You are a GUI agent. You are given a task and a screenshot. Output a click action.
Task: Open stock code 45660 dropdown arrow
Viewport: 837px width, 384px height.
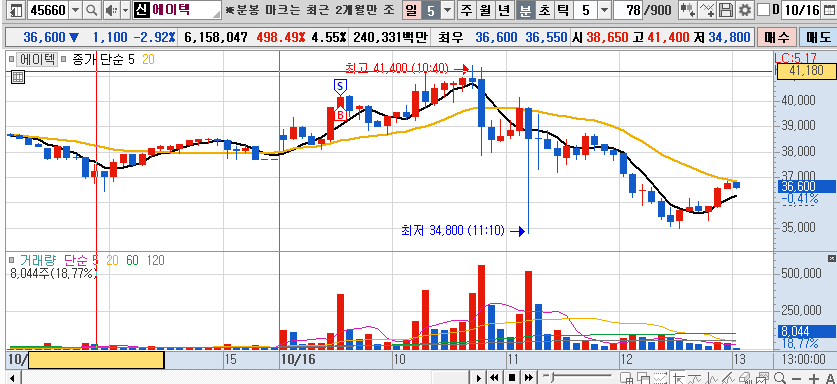tap(75, 10)
